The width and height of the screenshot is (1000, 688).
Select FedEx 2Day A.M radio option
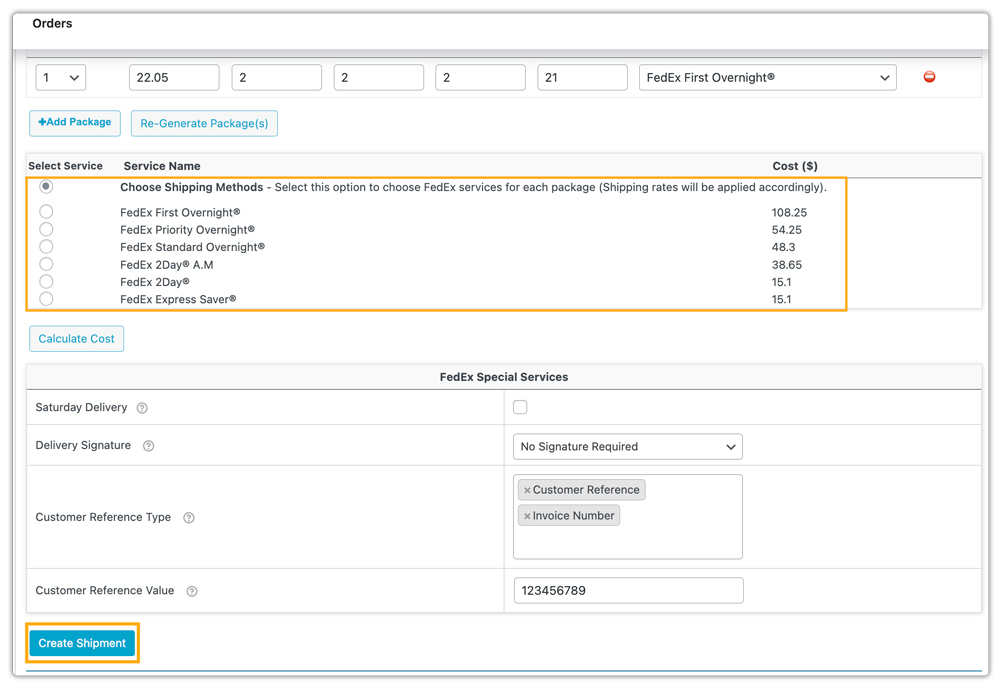click(46, 264)
